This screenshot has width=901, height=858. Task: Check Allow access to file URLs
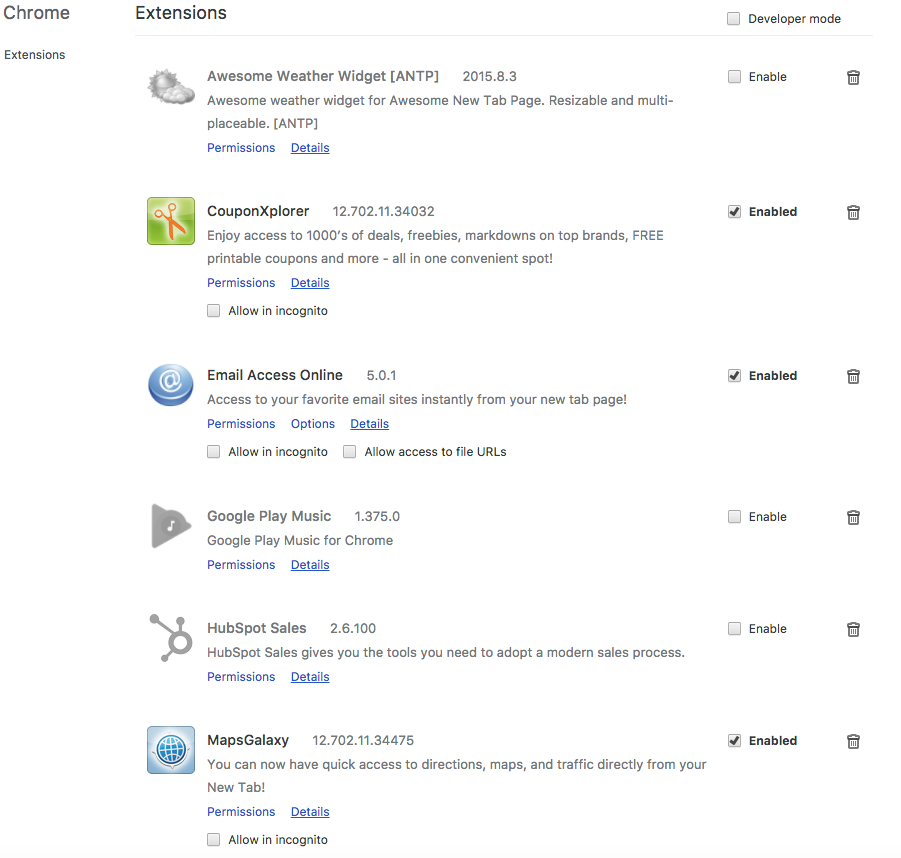[349, 452]
